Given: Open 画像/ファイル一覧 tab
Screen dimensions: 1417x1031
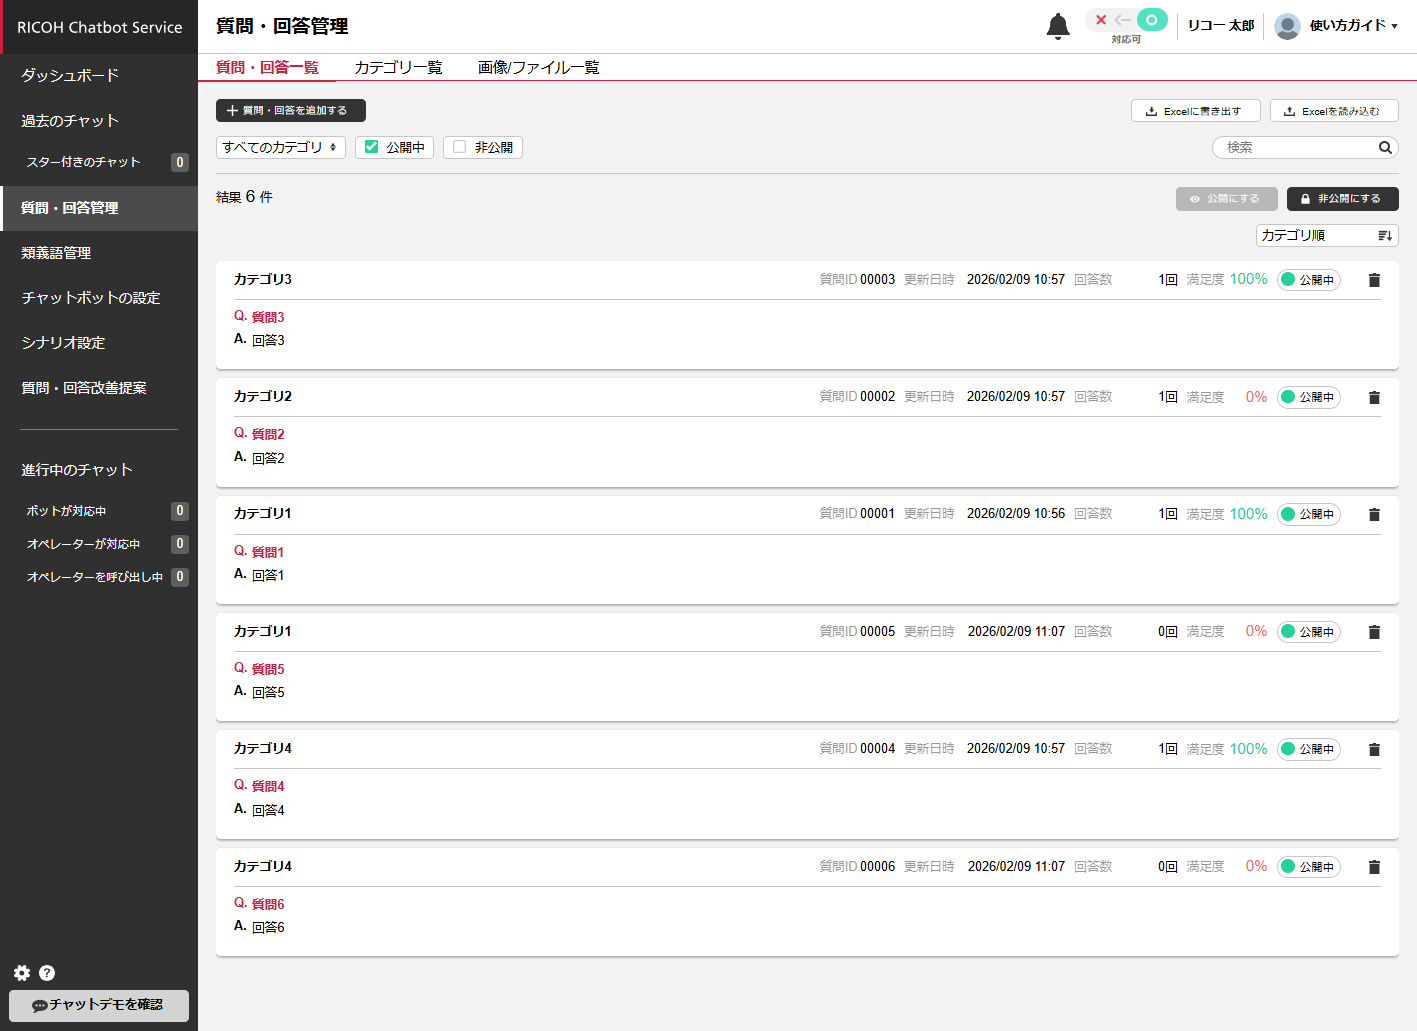Looking at the screenshot, I should (x=538, y=67).
